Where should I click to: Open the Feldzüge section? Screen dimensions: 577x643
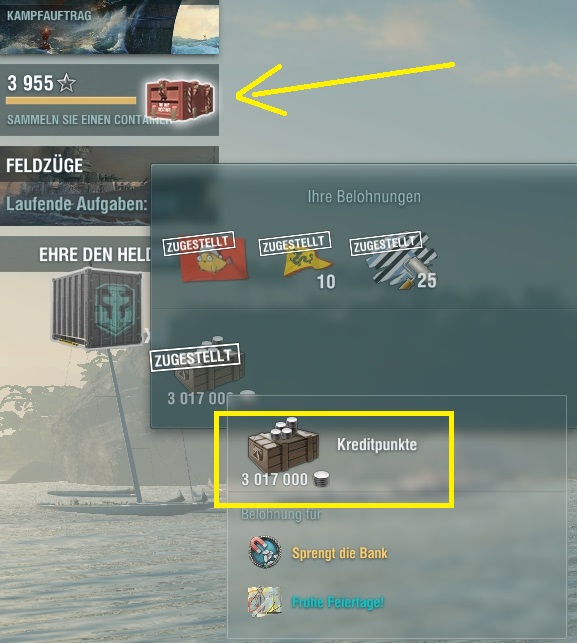[x=75, y=186]
